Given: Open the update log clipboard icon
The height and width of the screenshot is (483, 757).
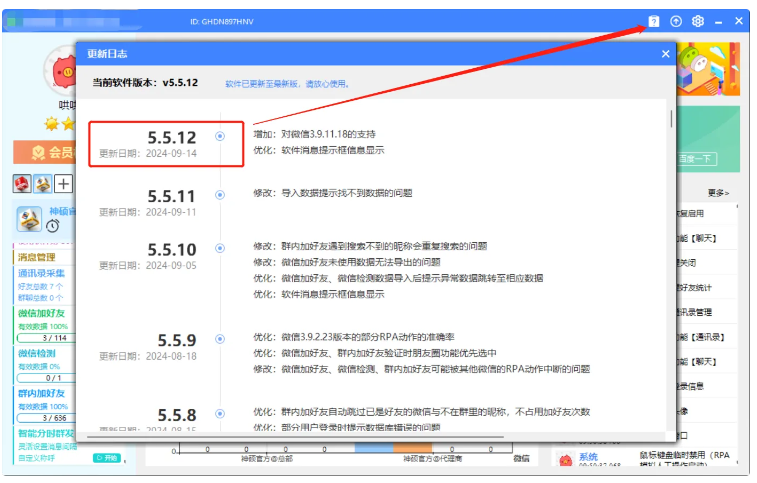Looking at the screenshot, I should (x=653, y=21).
